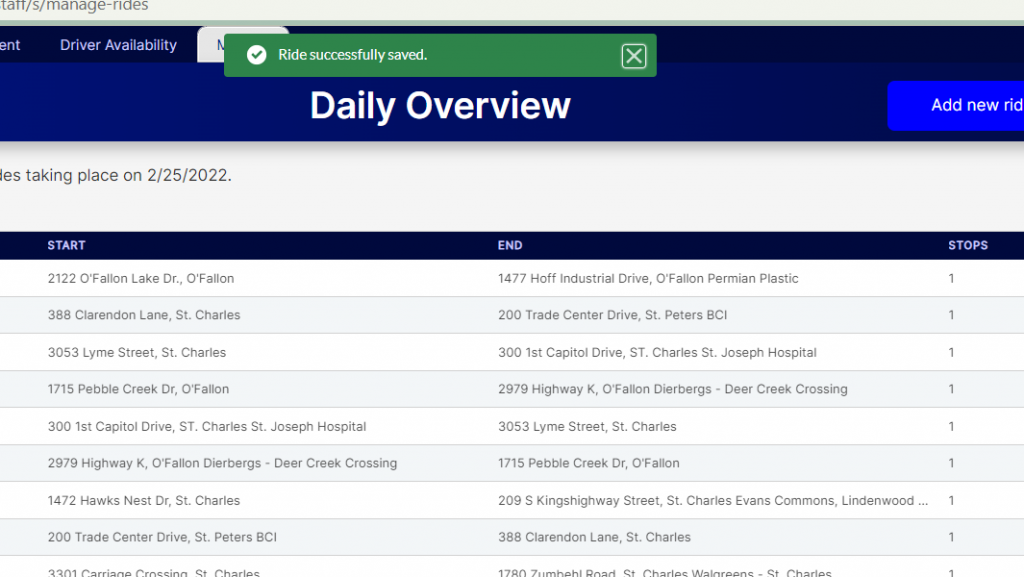Click the Daily Overview heading
Viewport: 1024px width, 577px height.
tap(440, 106)
